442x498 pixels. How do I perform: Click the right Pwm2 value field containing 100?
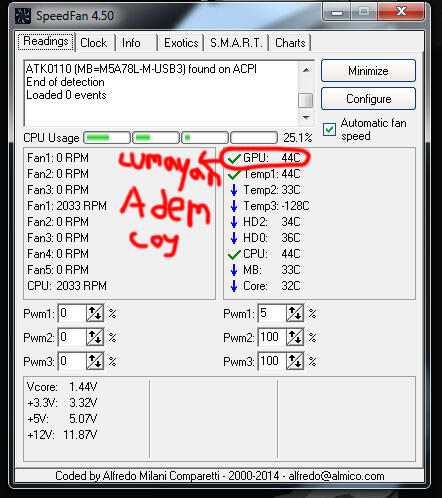272,337
